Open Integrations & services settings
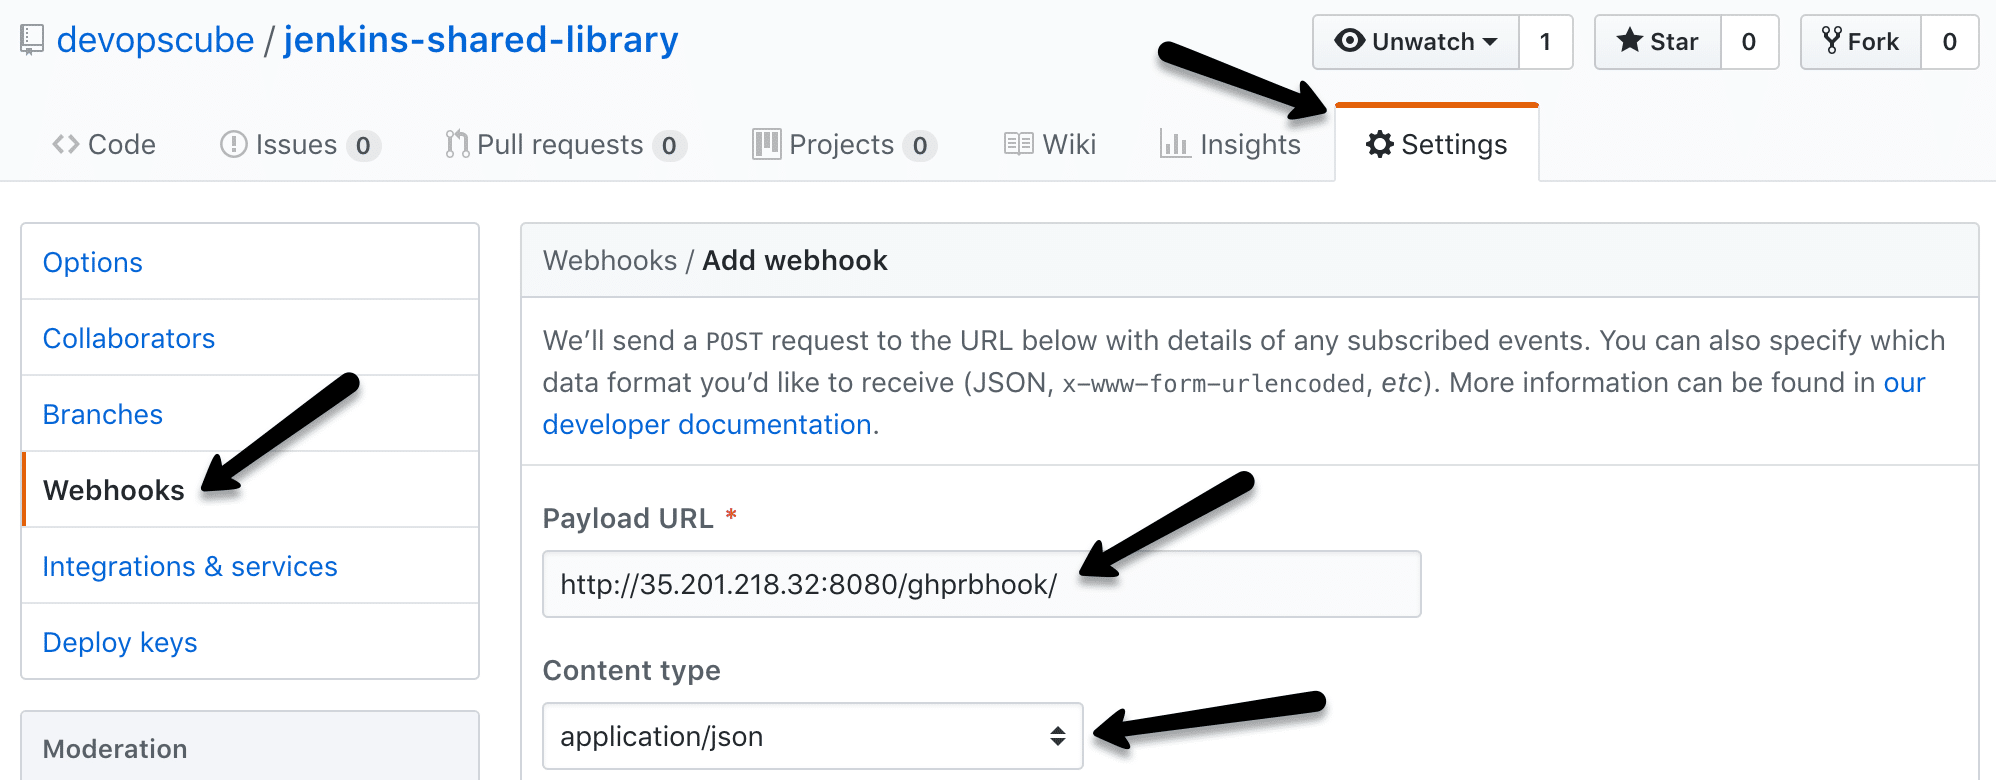This screenshot has height=780, width=1996. pyautogui.click(x=250, y=566)
